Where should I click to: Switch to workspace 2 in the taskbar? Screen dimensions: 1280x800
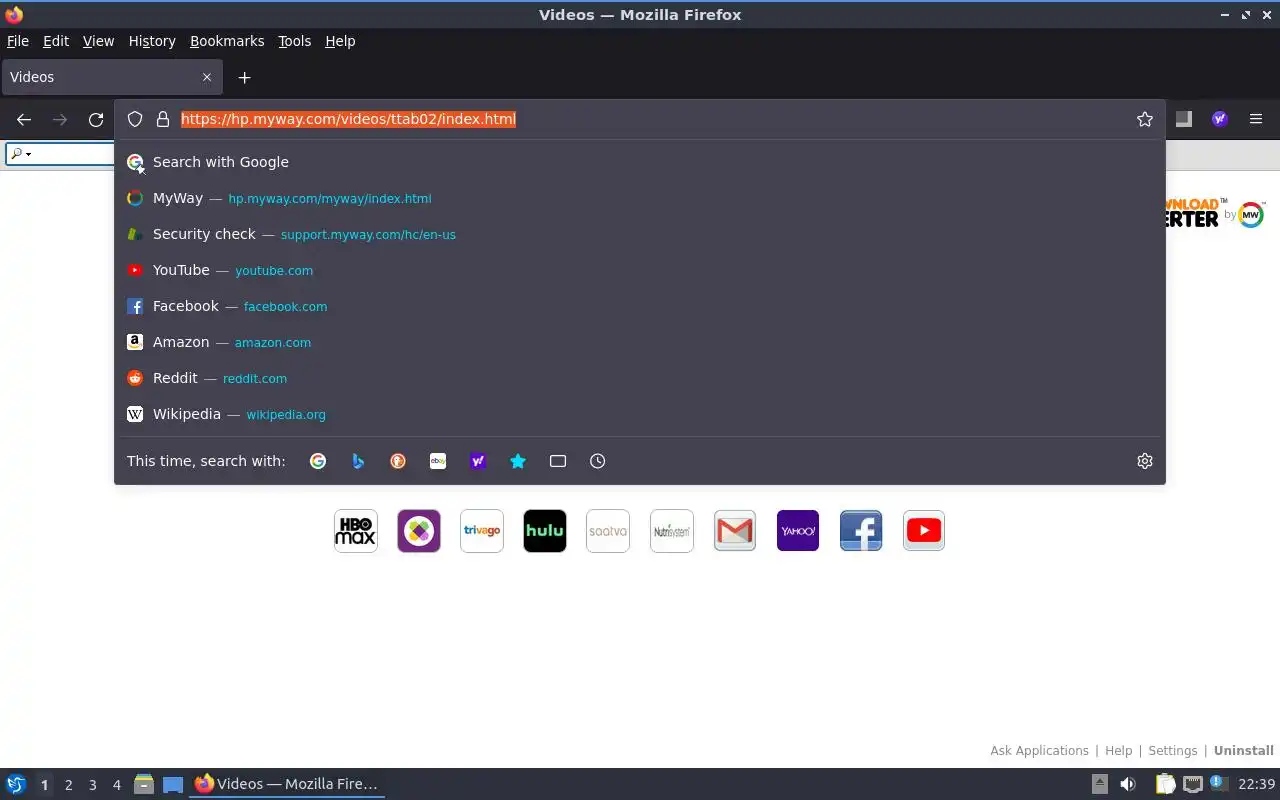pyautogui.click(x=68, y=785)
